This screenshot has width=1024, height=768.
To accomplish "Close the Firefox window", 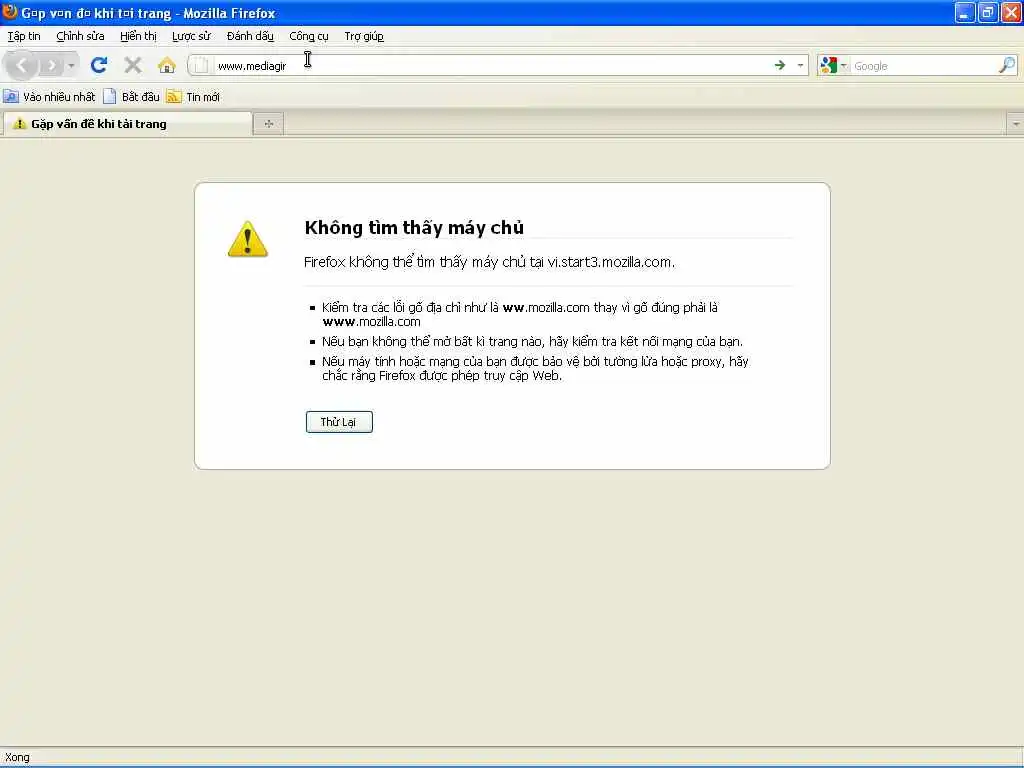I will (x=1011, y=12).
